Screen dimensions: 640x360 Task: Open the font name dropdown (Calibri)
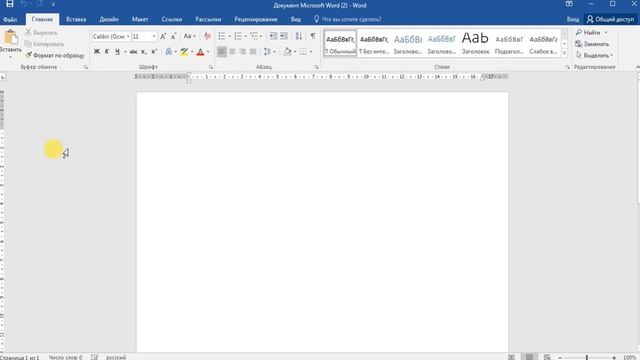[x=128, y=36]
